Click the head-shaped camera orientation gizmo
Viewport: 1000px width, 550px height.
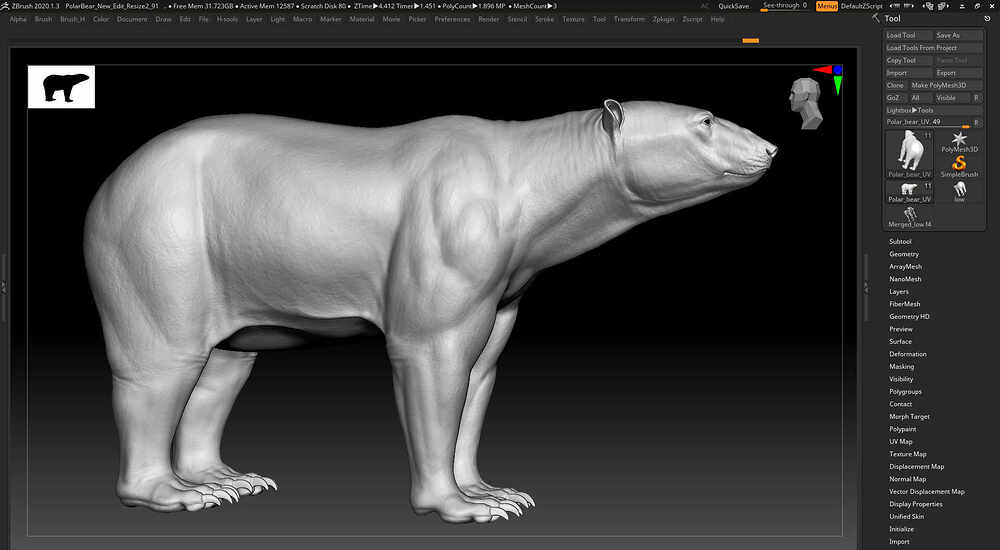coord(805,103)
